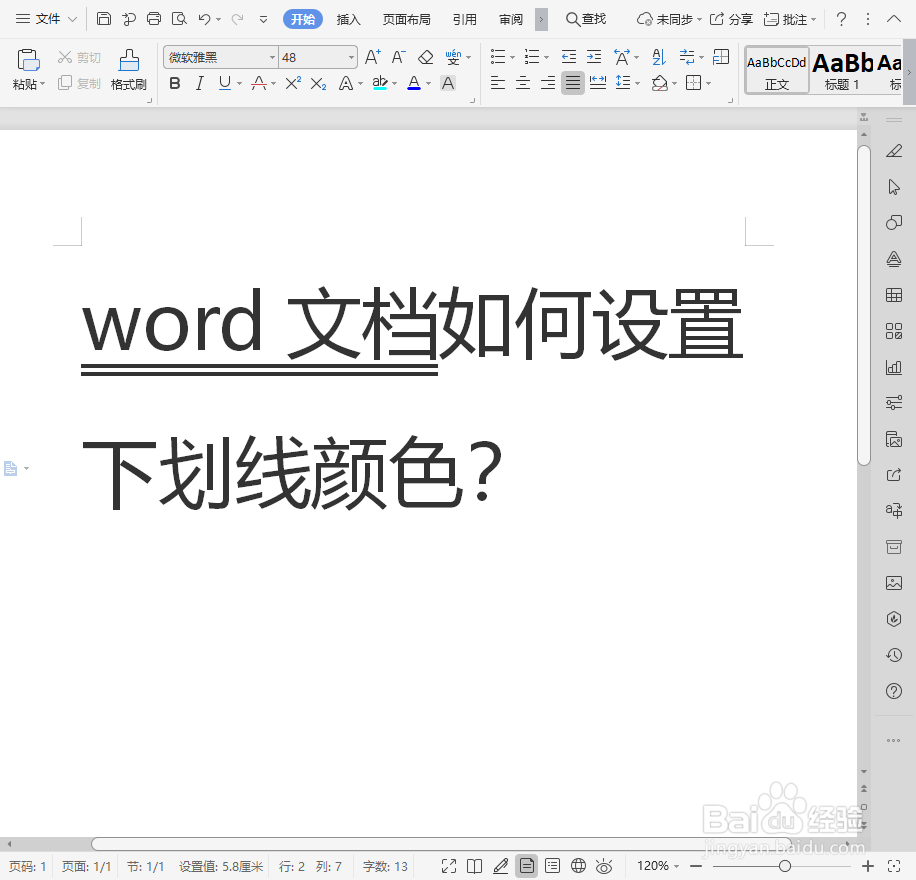Click the increase indent icon
Screen dimensions: 916x880
point(594,57)
